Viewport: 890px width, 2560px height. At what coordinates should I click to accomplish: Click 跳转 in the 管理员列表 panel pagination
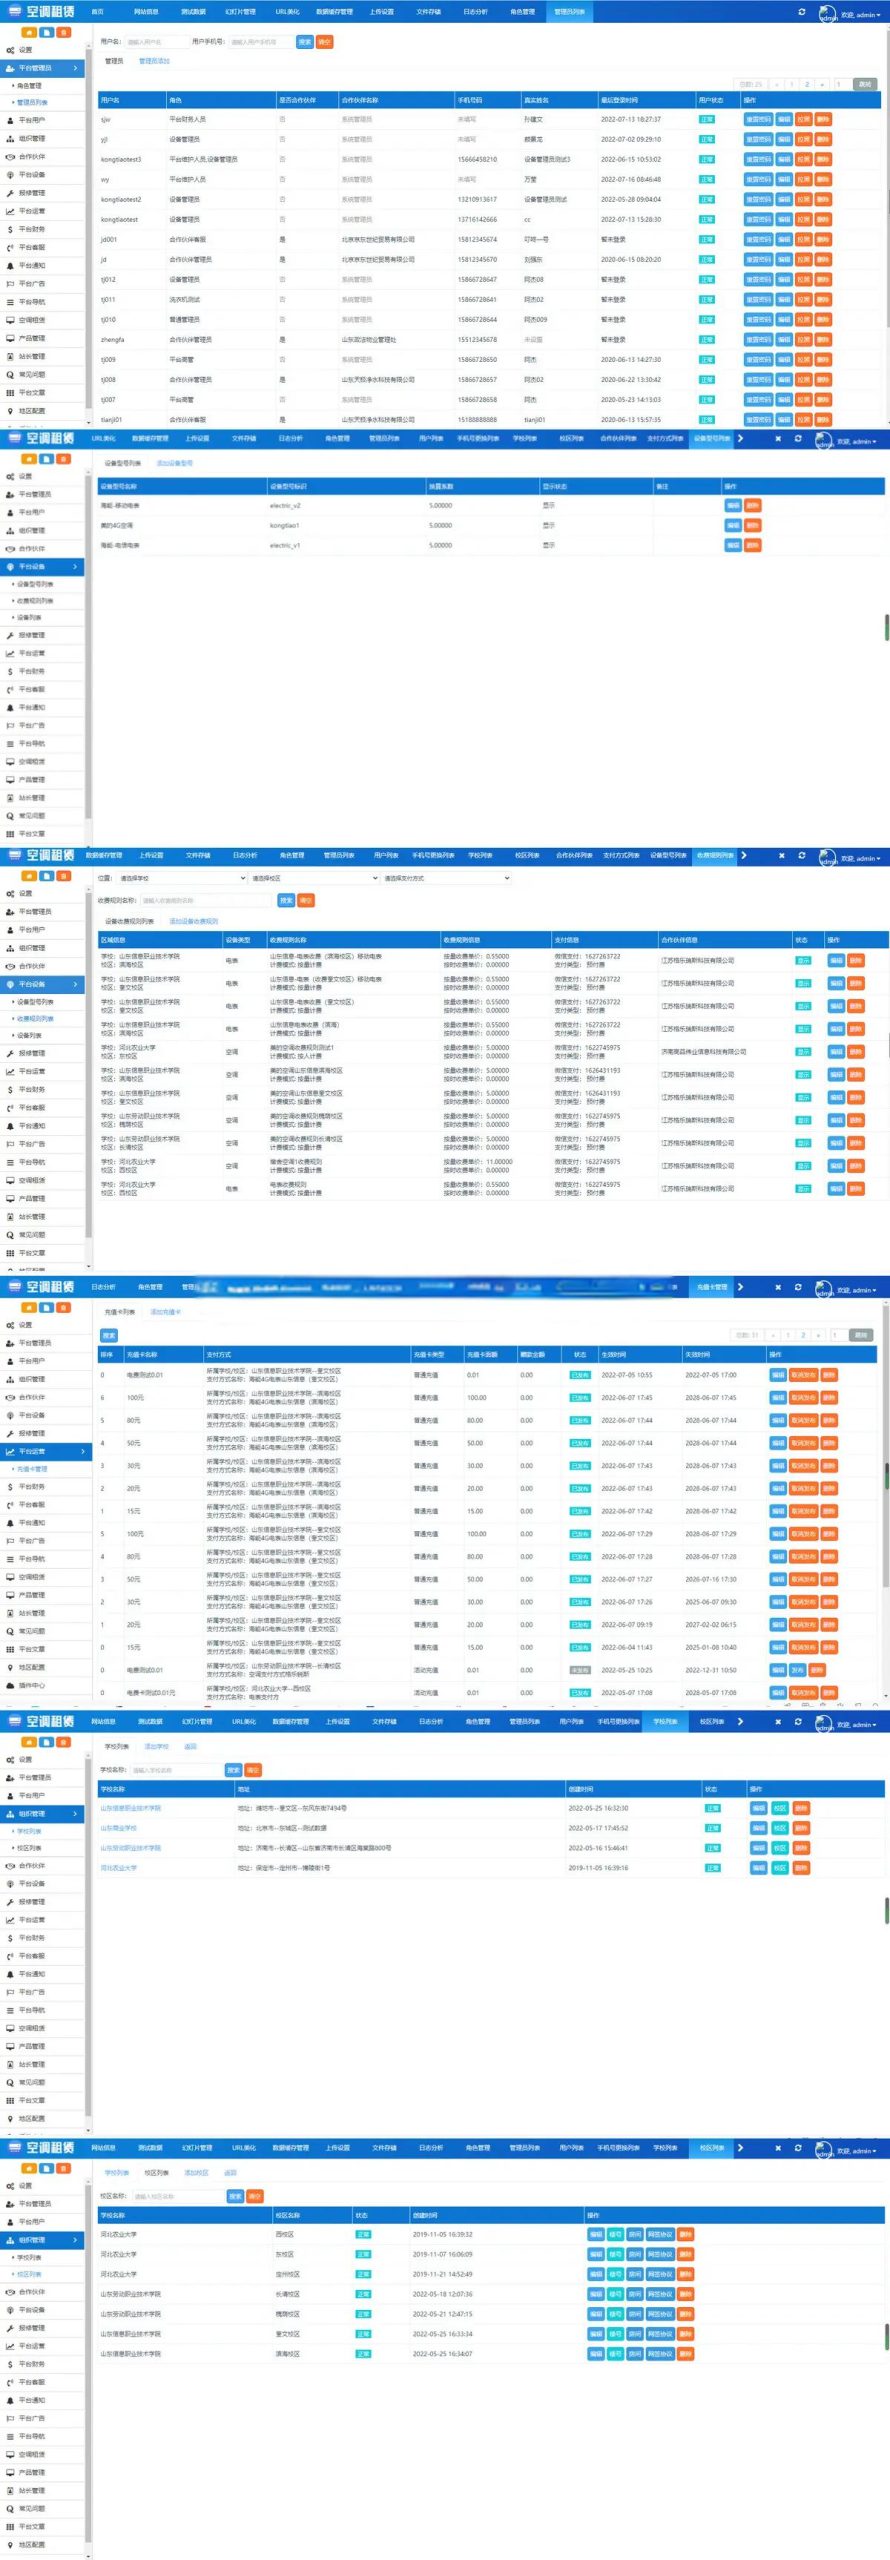pyautogui.click(x=865, y=84)
